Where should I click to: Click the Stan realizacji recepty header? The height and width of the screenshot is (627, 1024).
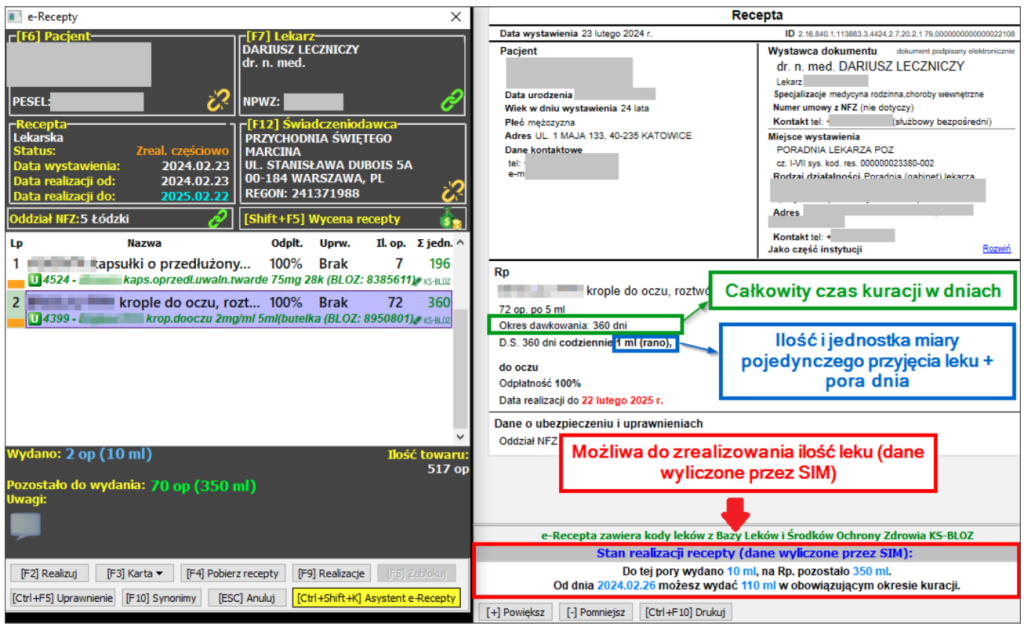click(754, 553)
